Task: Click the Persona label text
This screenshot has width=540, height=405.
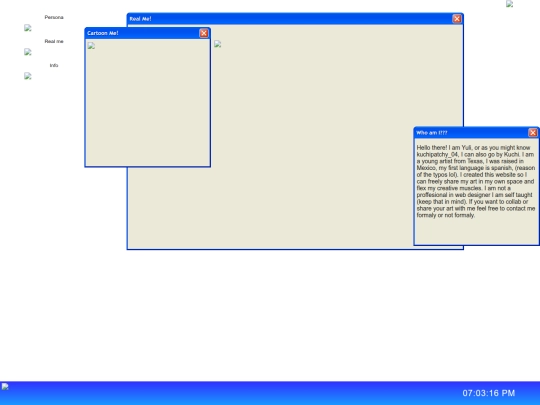Action: [x=54, y=17]
